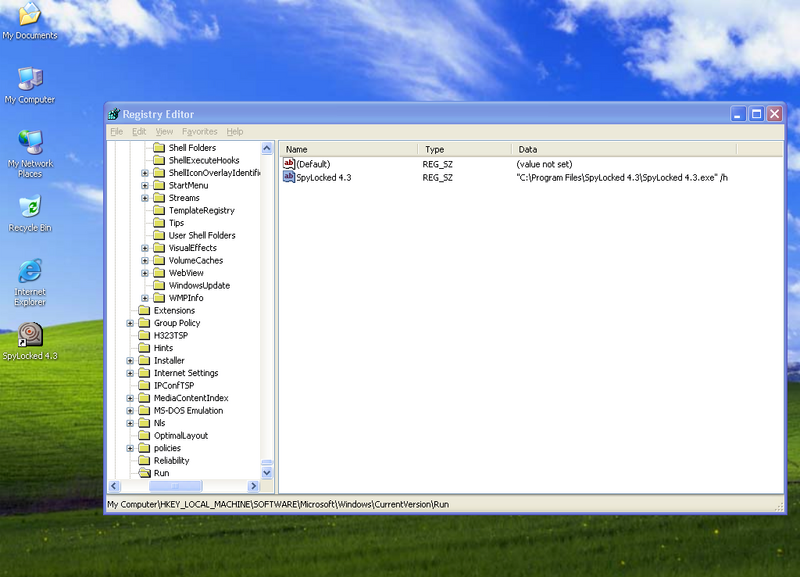Open the File menu
800x577 pixels.
(116, 132)
